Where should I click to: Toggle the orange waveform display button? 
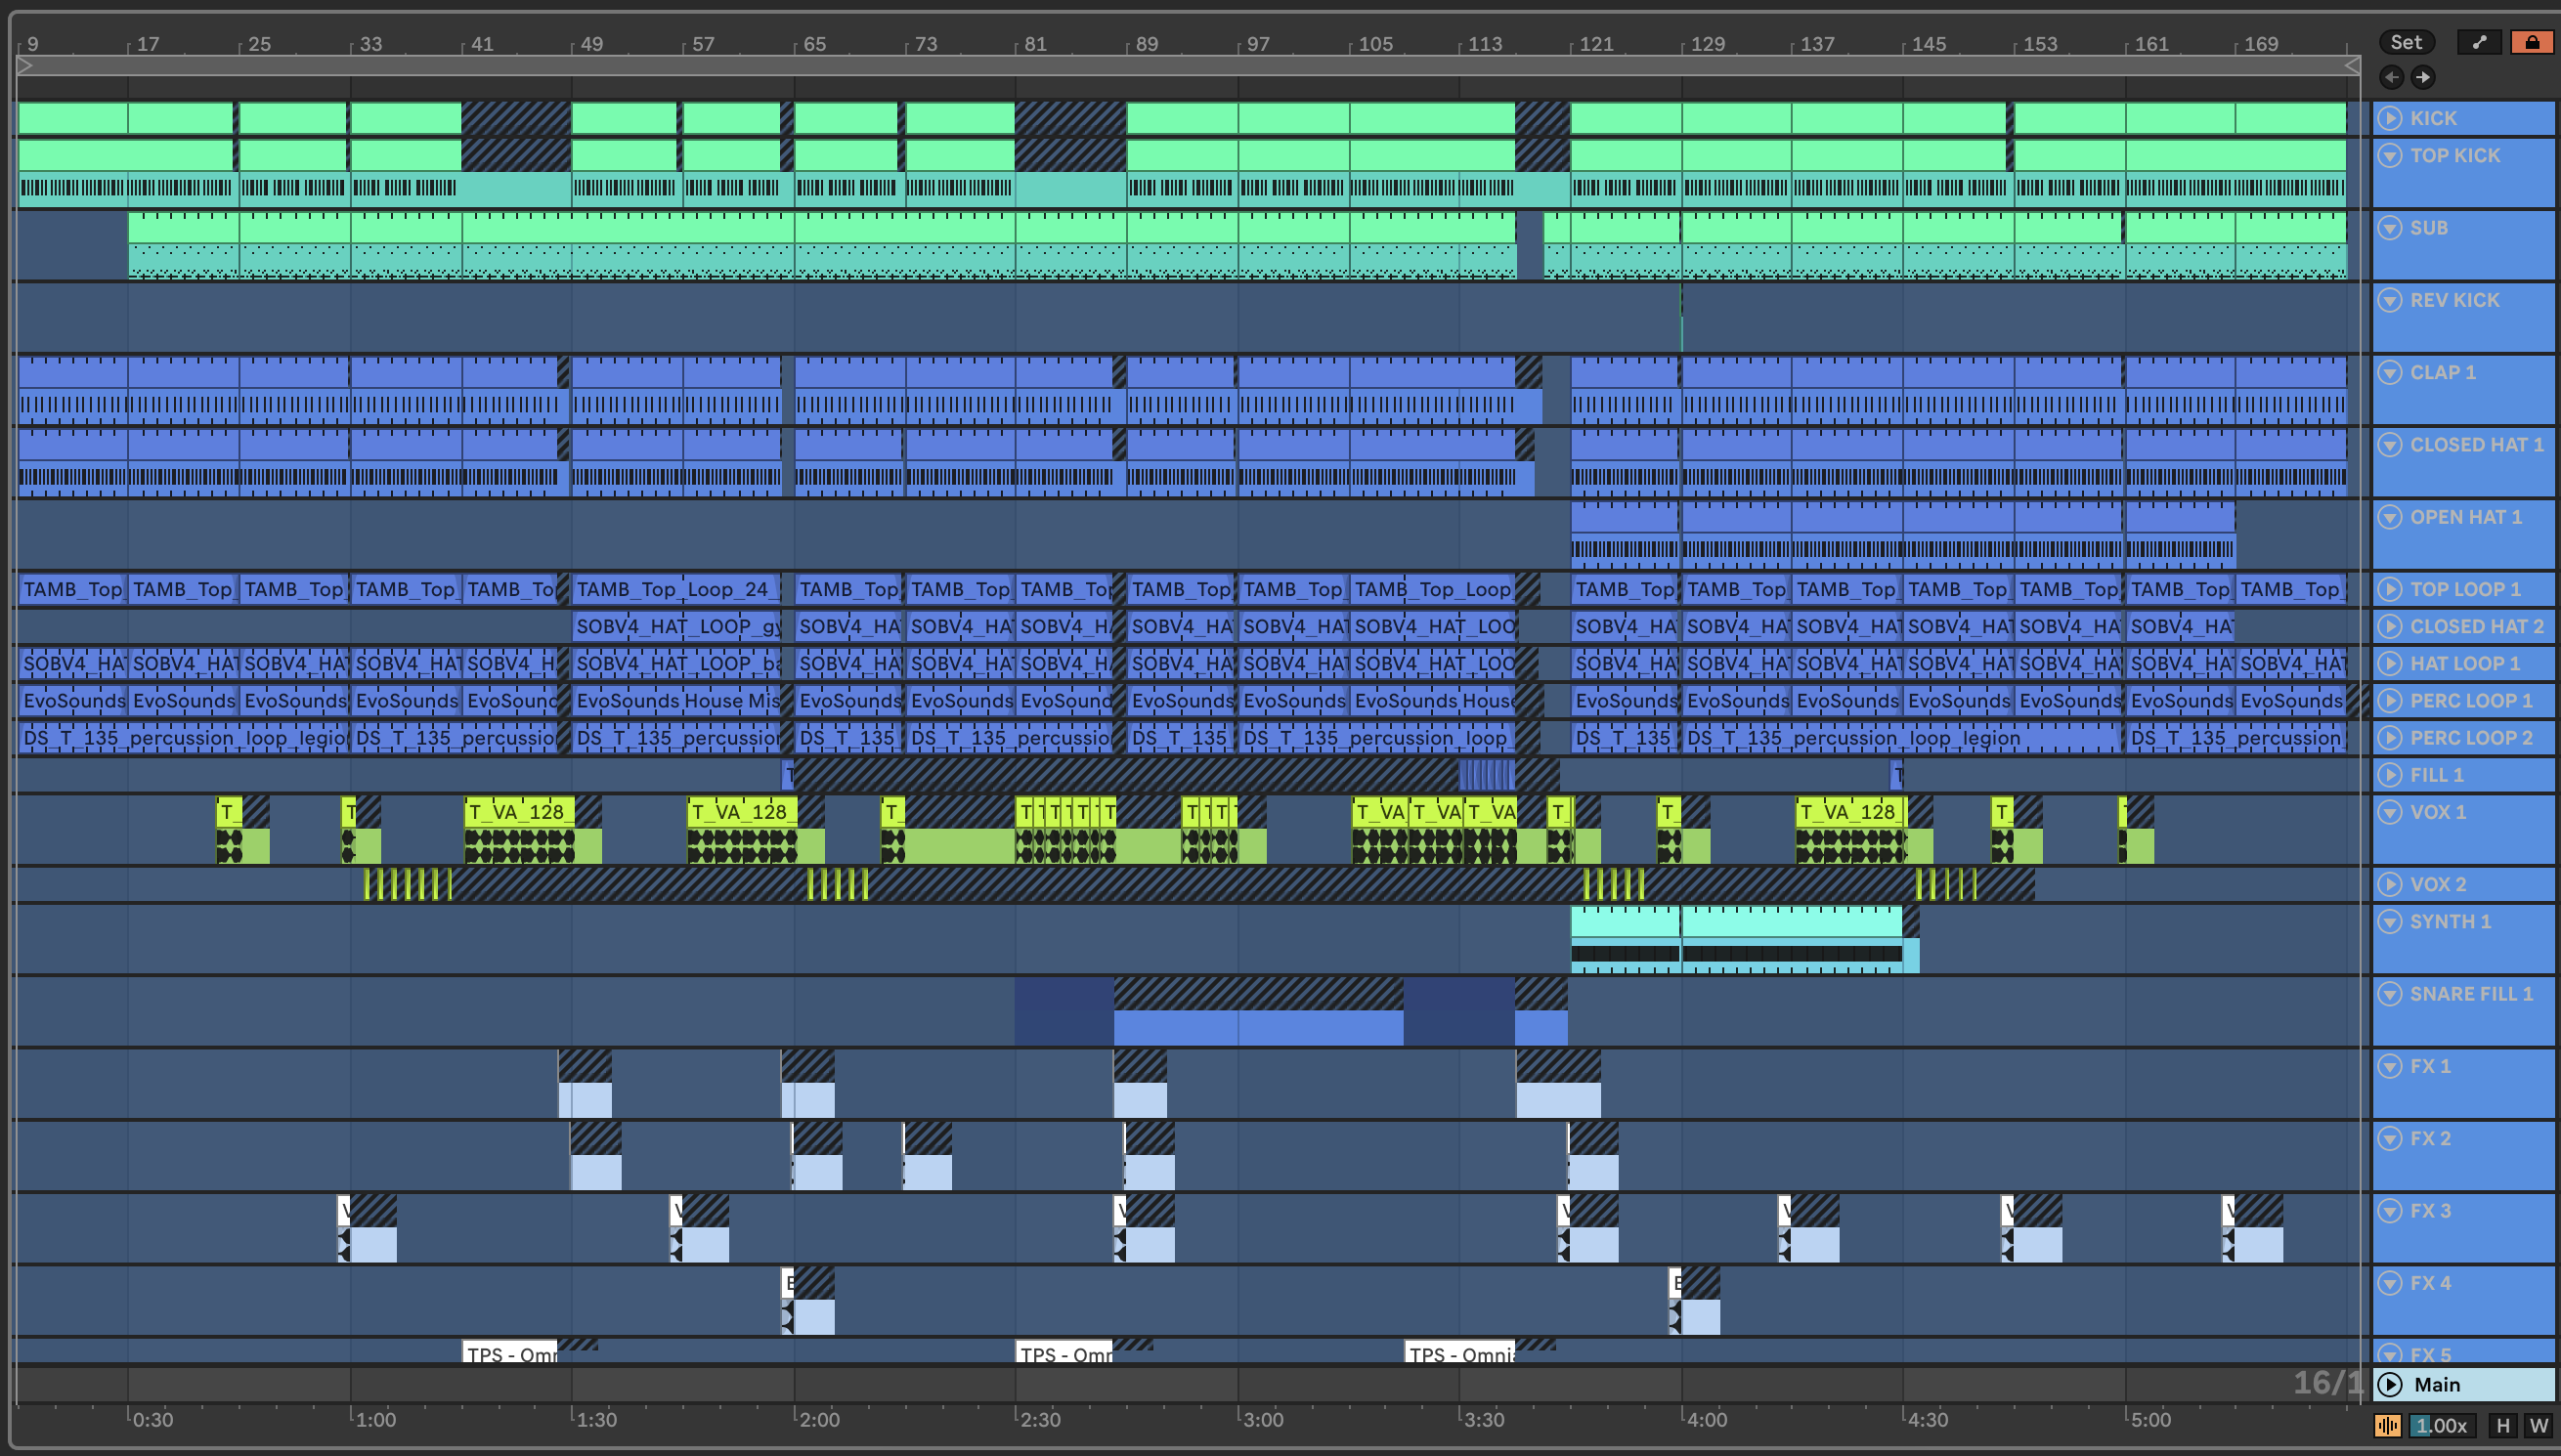pyautogui.click(x=2387, y=1425)
